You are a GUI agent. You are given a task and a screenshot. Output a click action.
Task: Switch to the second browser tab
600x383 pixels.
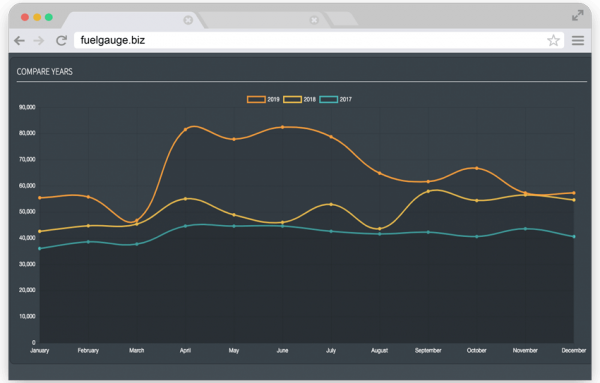(264, 20)
